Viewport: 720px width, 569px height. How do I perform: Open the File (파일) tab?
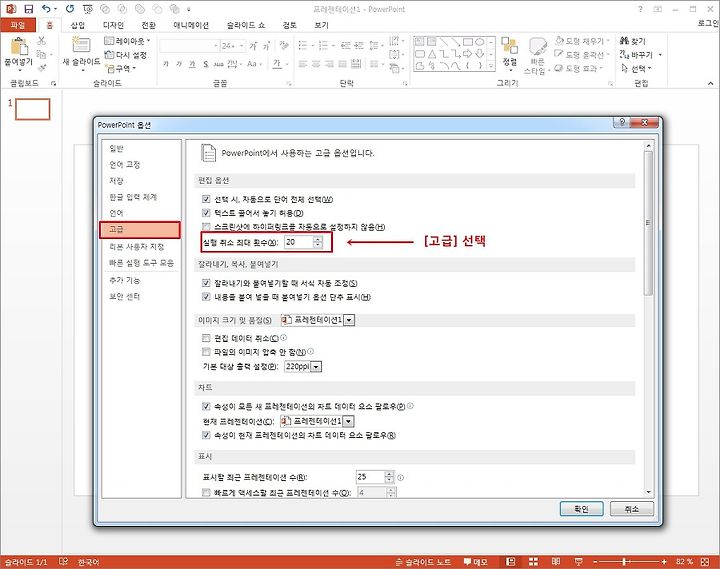point(17,25)
